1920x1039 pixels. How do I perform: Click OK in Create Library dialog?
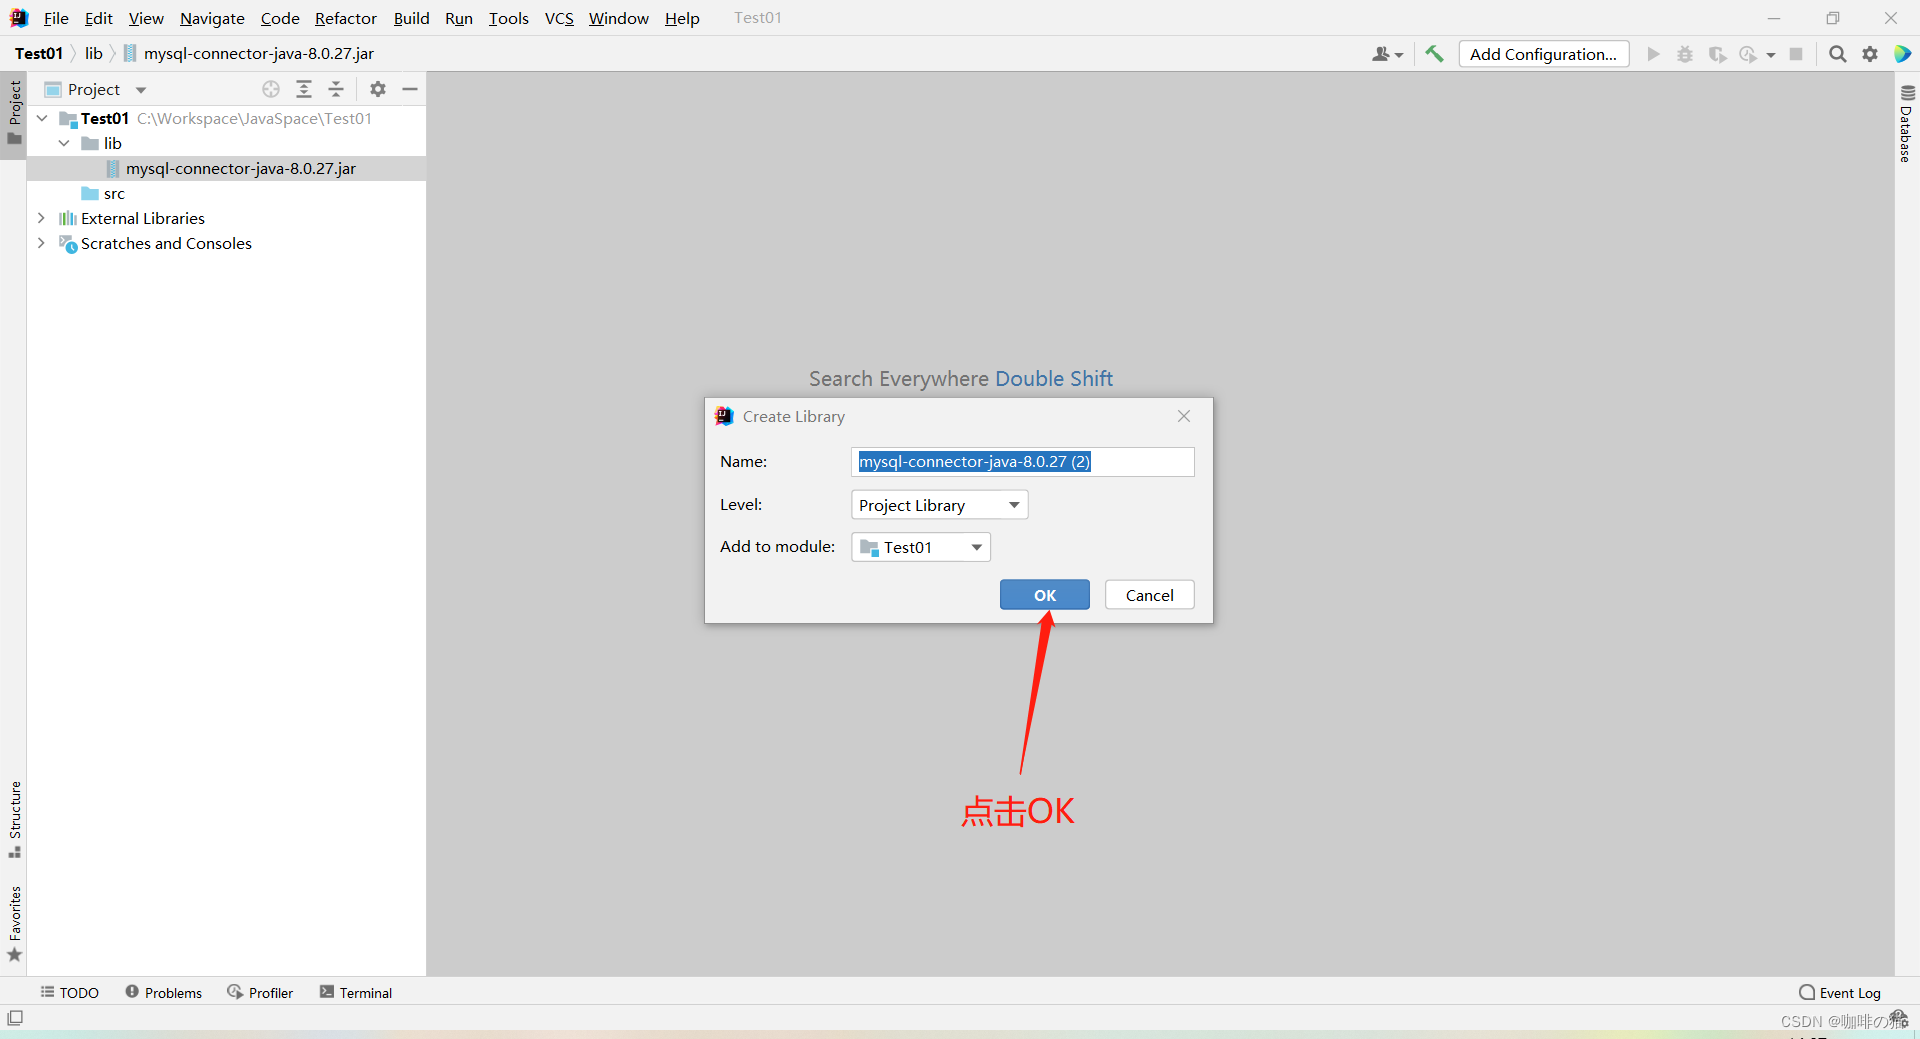(x=1044, y=595)
